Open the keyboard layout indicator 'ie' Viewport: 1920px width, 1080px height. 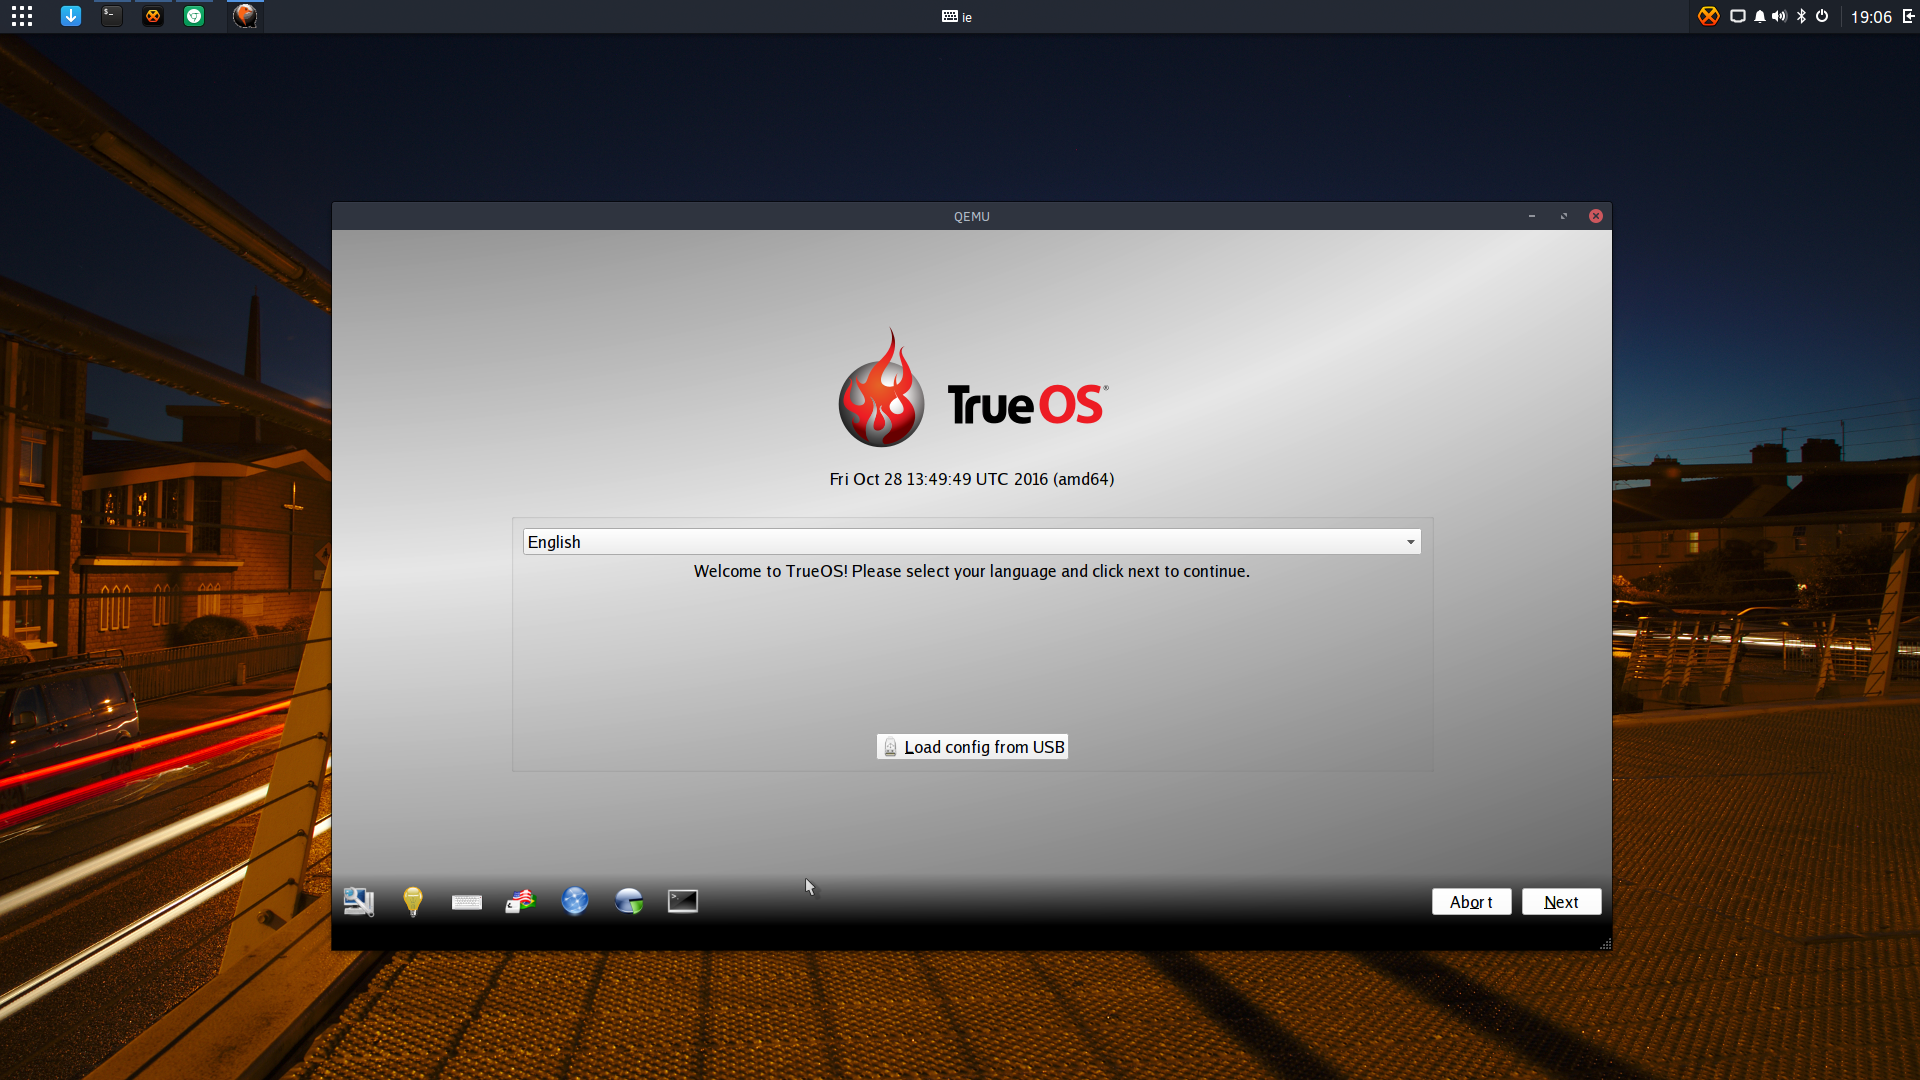957,16
